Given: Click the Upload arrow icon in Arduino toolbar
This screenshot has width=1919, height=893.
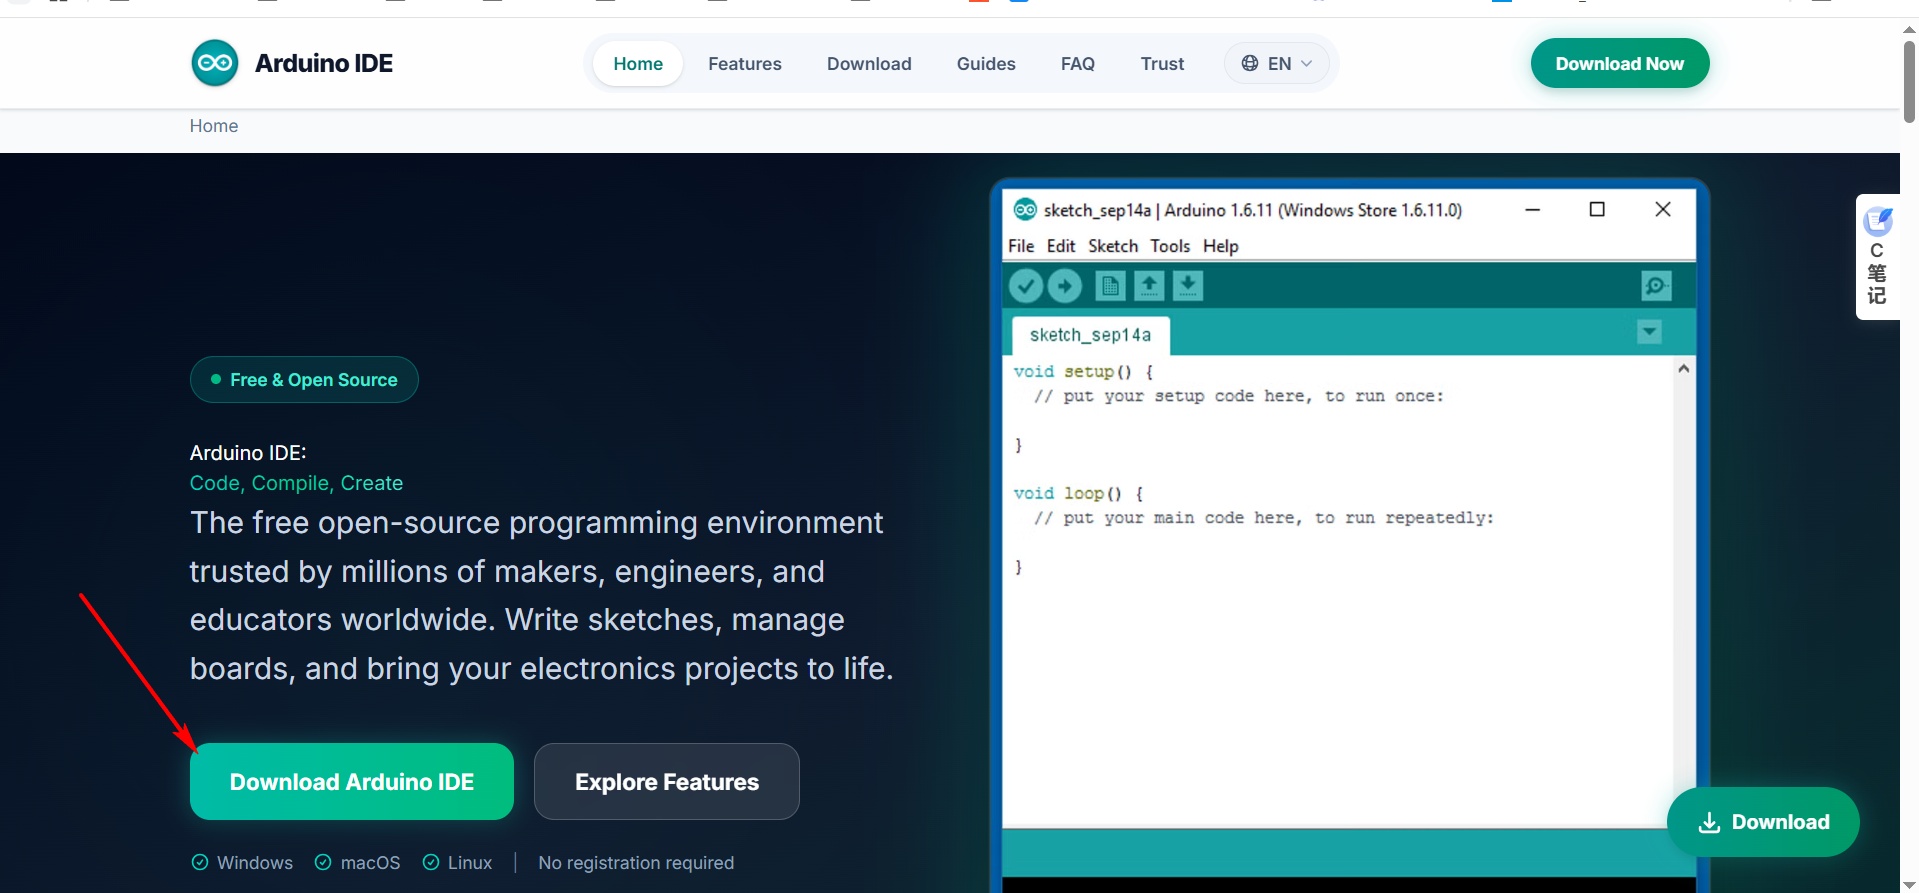Looking at the screenshot, I should (1065, 286).
